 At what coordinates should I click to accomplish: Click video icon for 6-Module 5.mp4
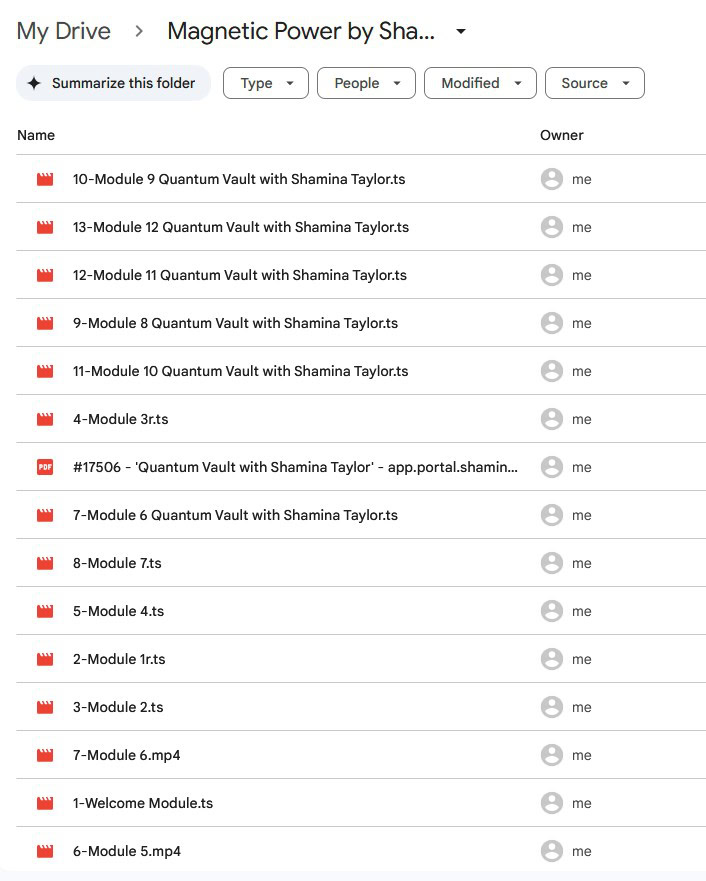pyautogui.click(x=45, y=851)
